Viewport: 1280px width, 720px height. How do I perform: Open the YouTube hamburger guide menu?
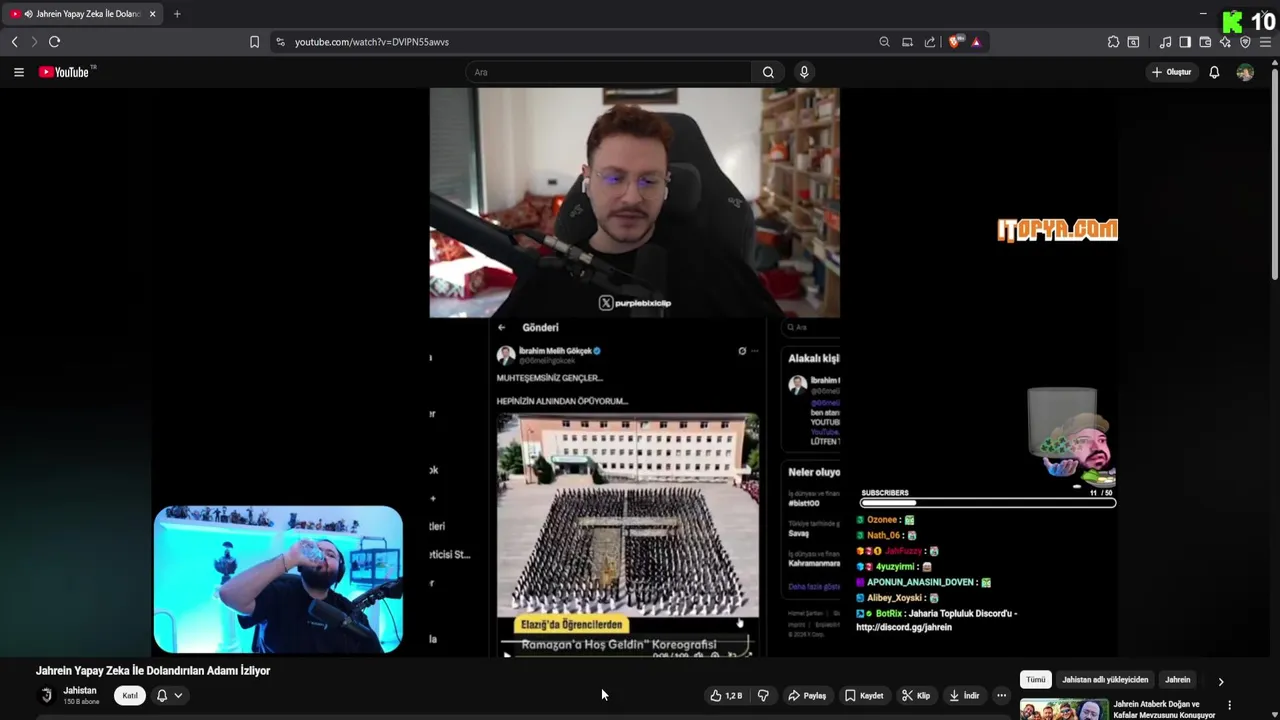18,72
